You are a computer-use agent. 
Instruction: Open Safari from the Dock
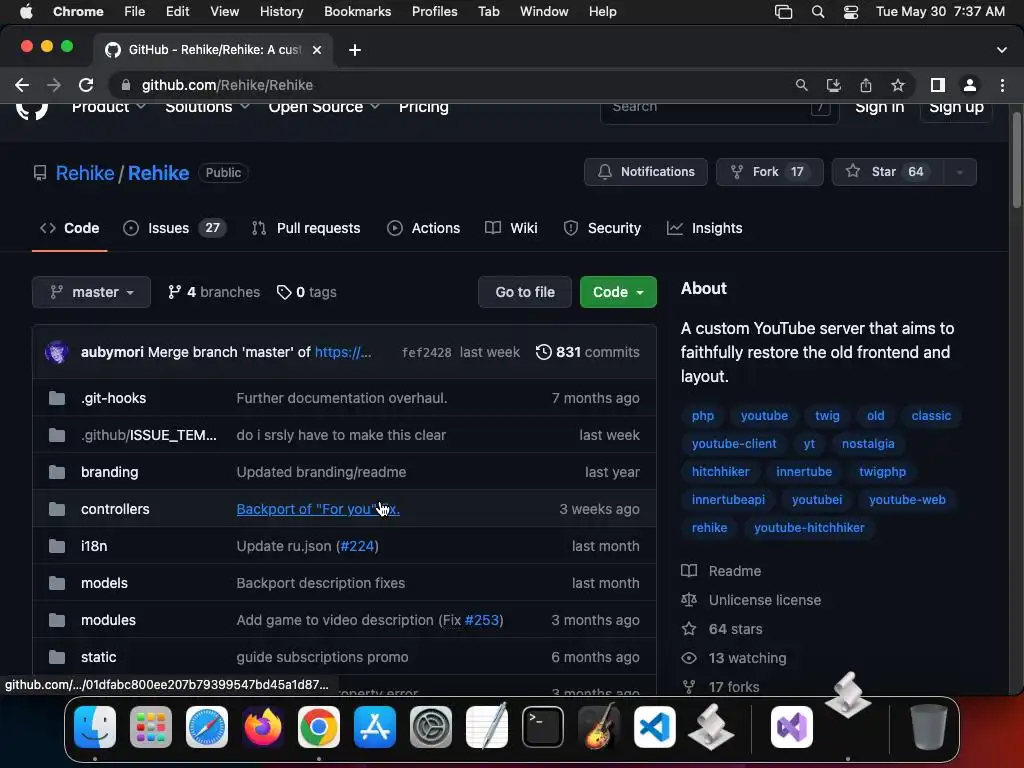pos(207,726)
